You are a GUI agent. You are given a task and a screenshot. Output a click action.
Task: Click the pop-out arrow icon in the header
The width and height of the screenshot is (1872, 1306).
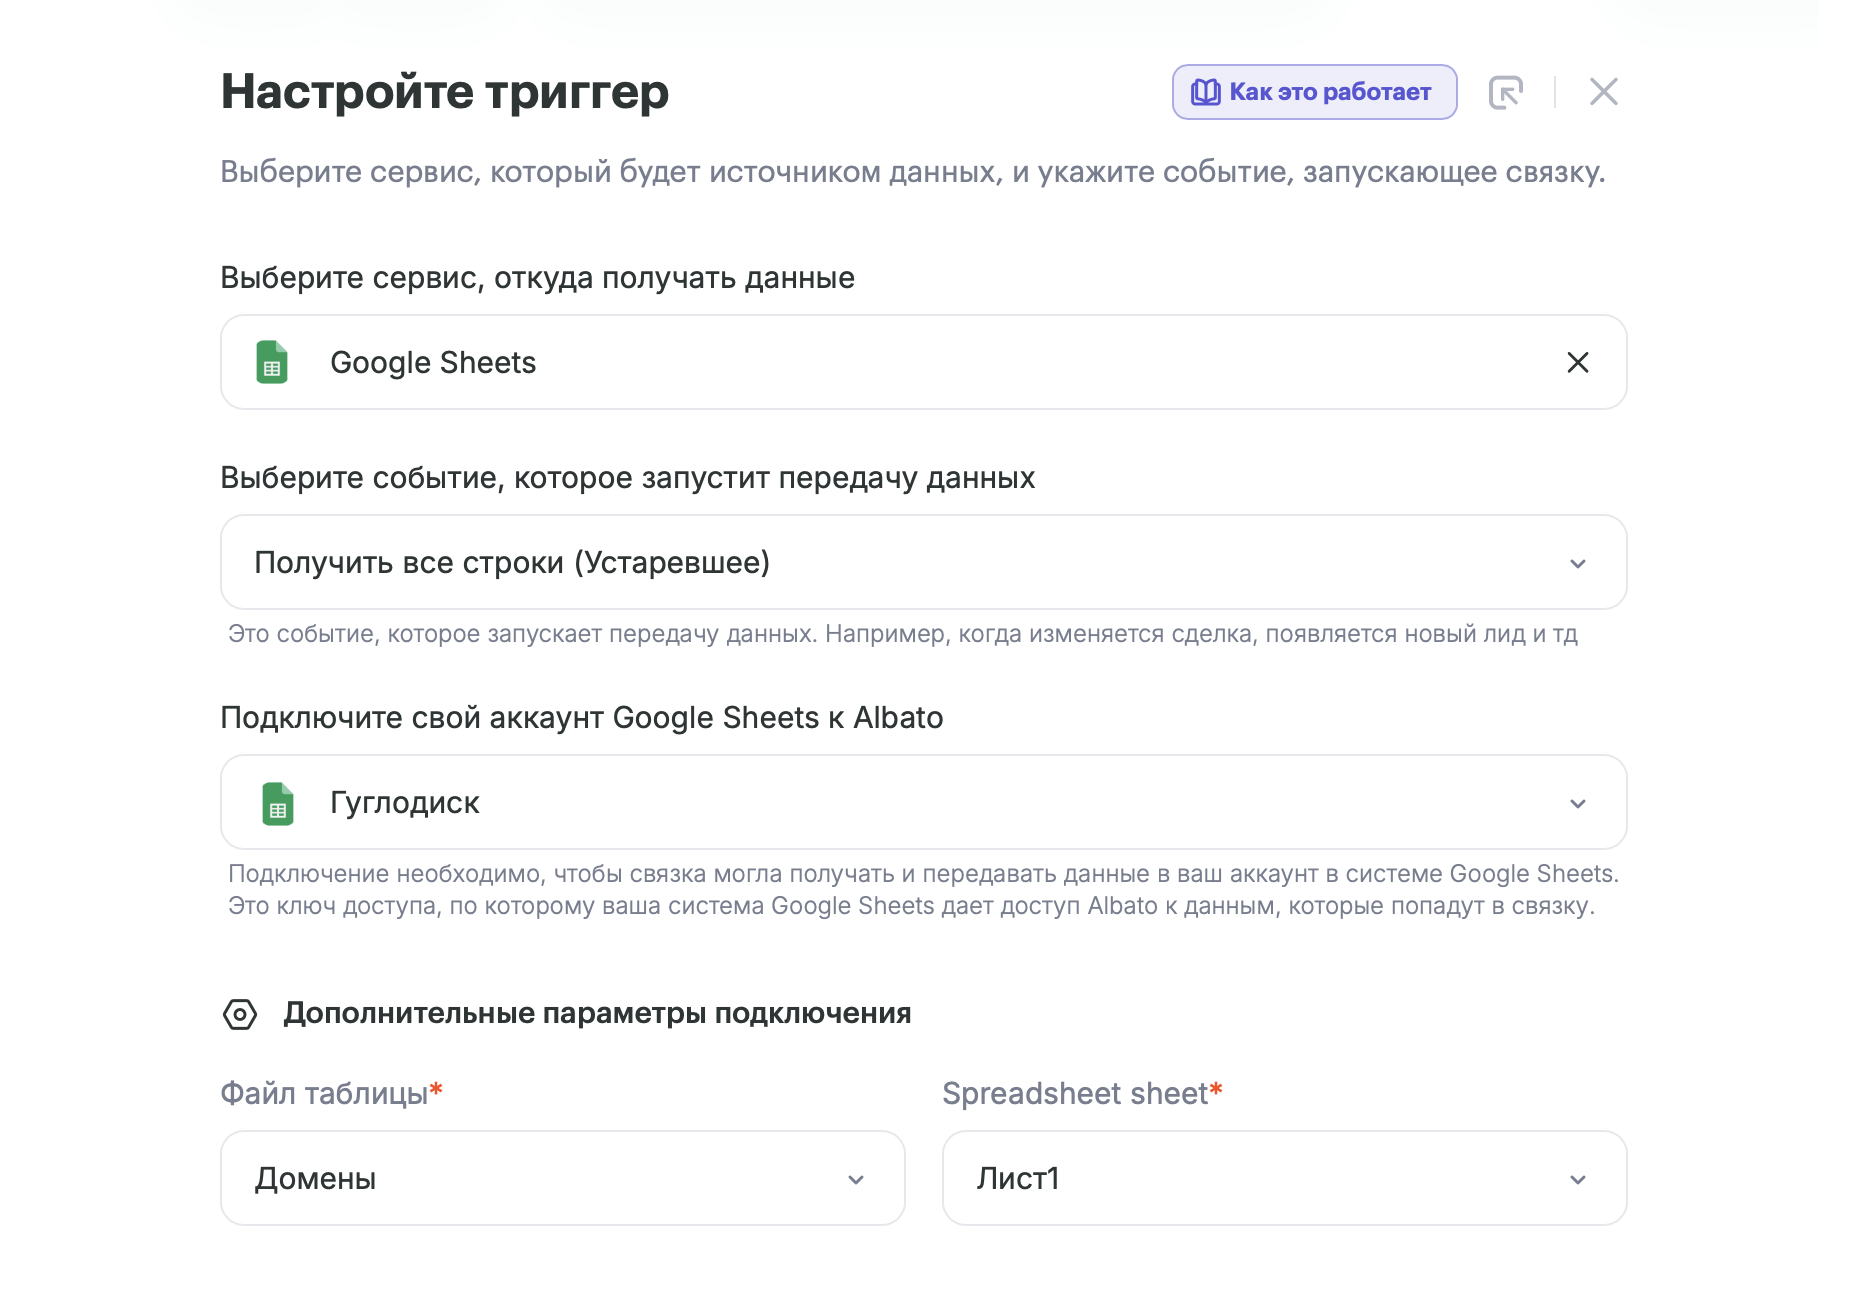pos(1505,92)
